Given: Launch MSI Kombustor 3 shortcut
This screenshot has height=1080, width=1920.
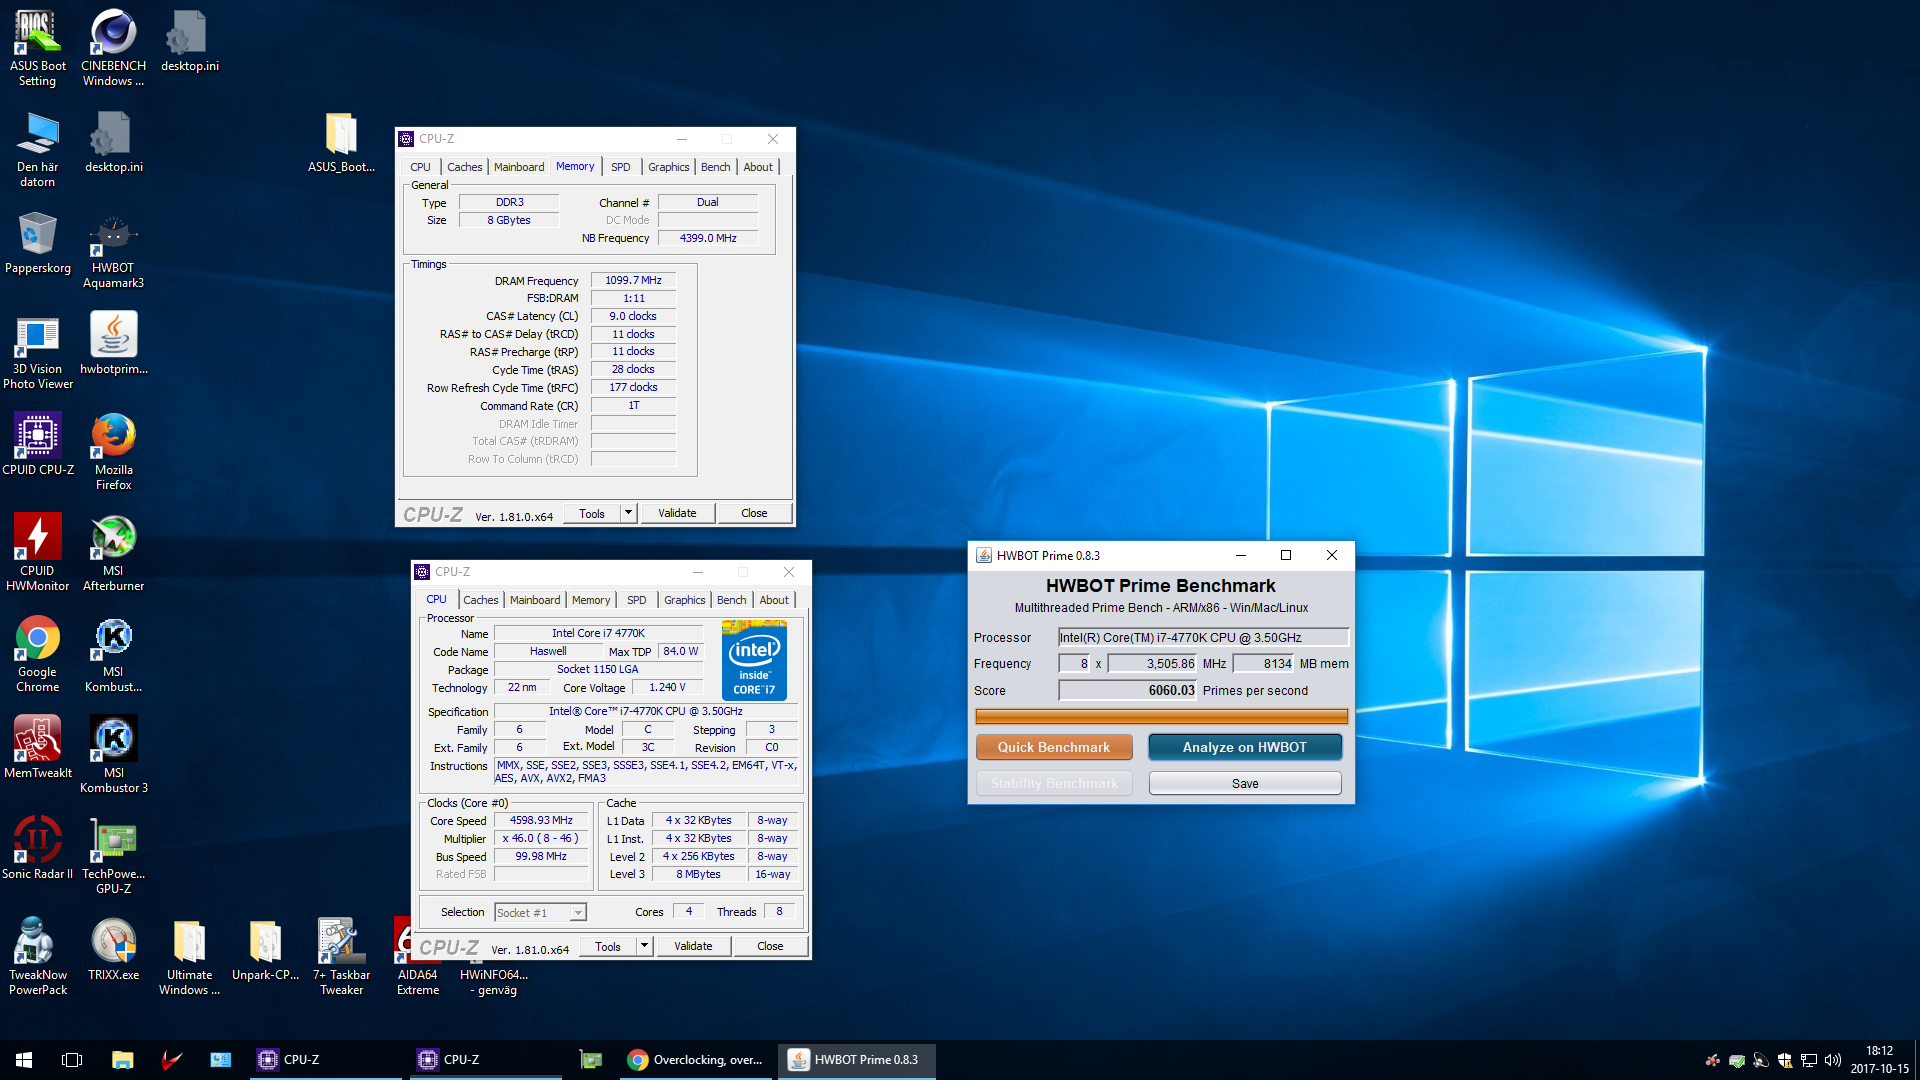Looking at the screenshot, I should point(113,755).
